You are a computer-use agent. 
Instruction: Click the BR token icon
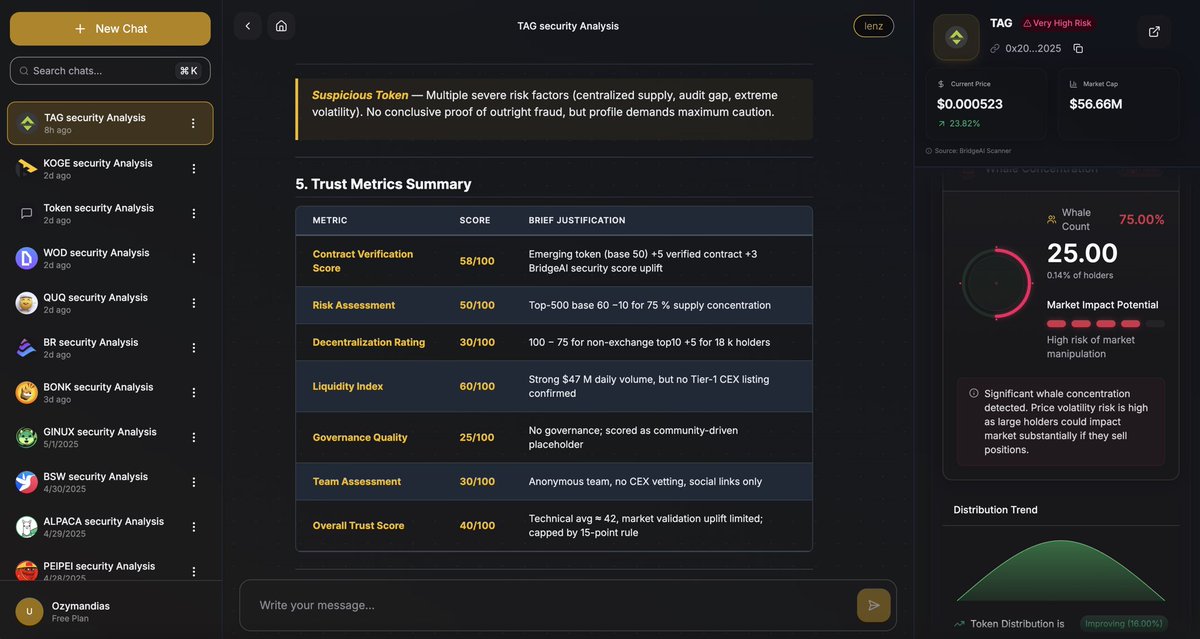point(27,347)
